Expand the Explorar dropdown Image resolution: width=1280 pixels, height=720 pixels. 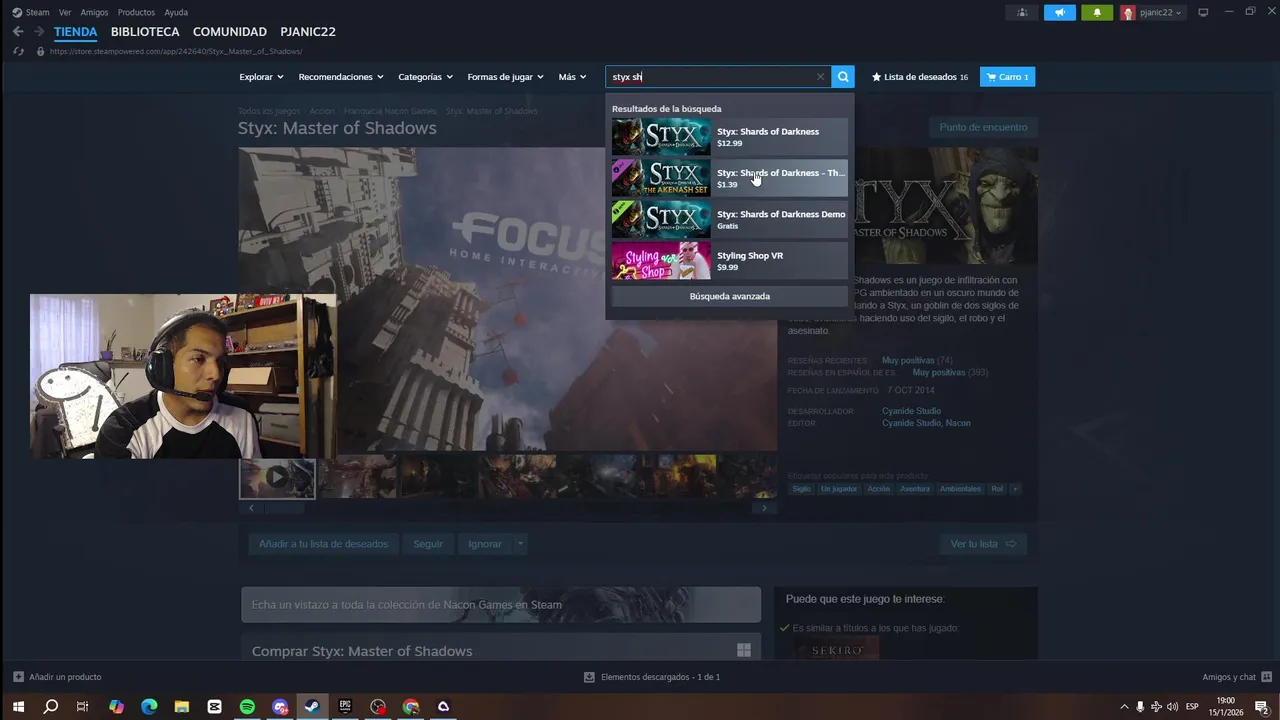point(261,77)
